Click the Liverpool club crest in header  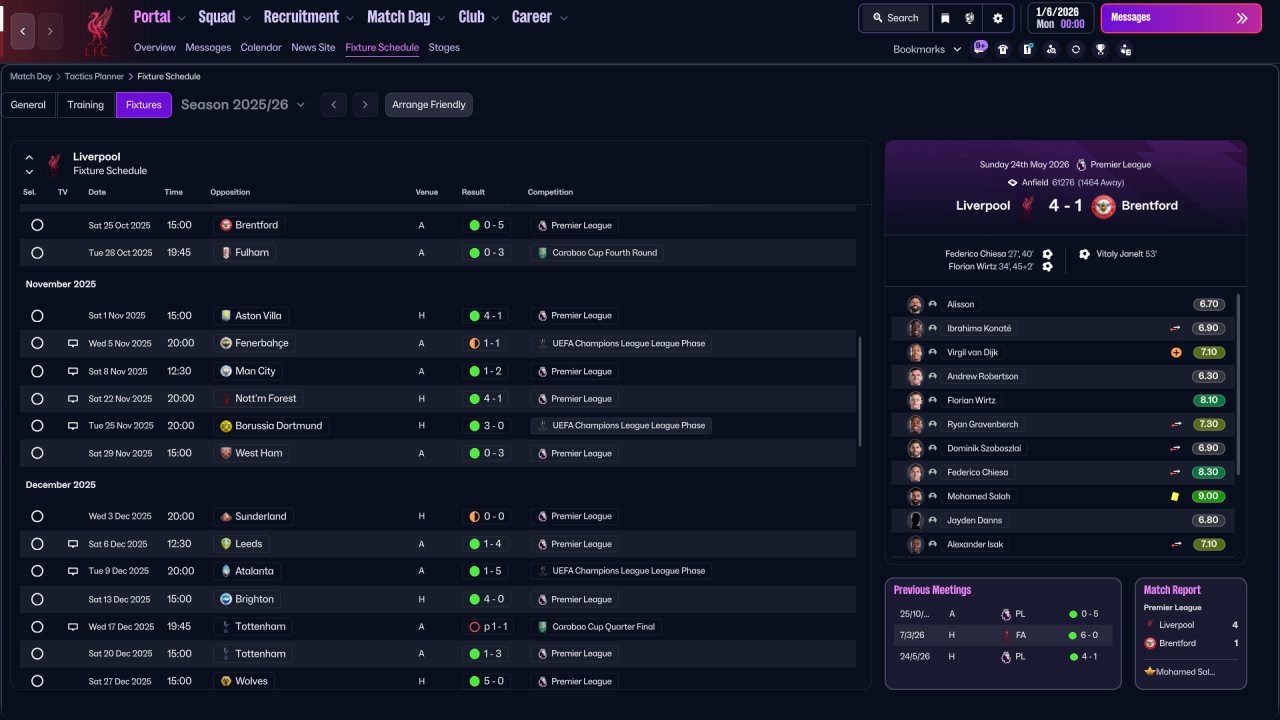[97, 30]
